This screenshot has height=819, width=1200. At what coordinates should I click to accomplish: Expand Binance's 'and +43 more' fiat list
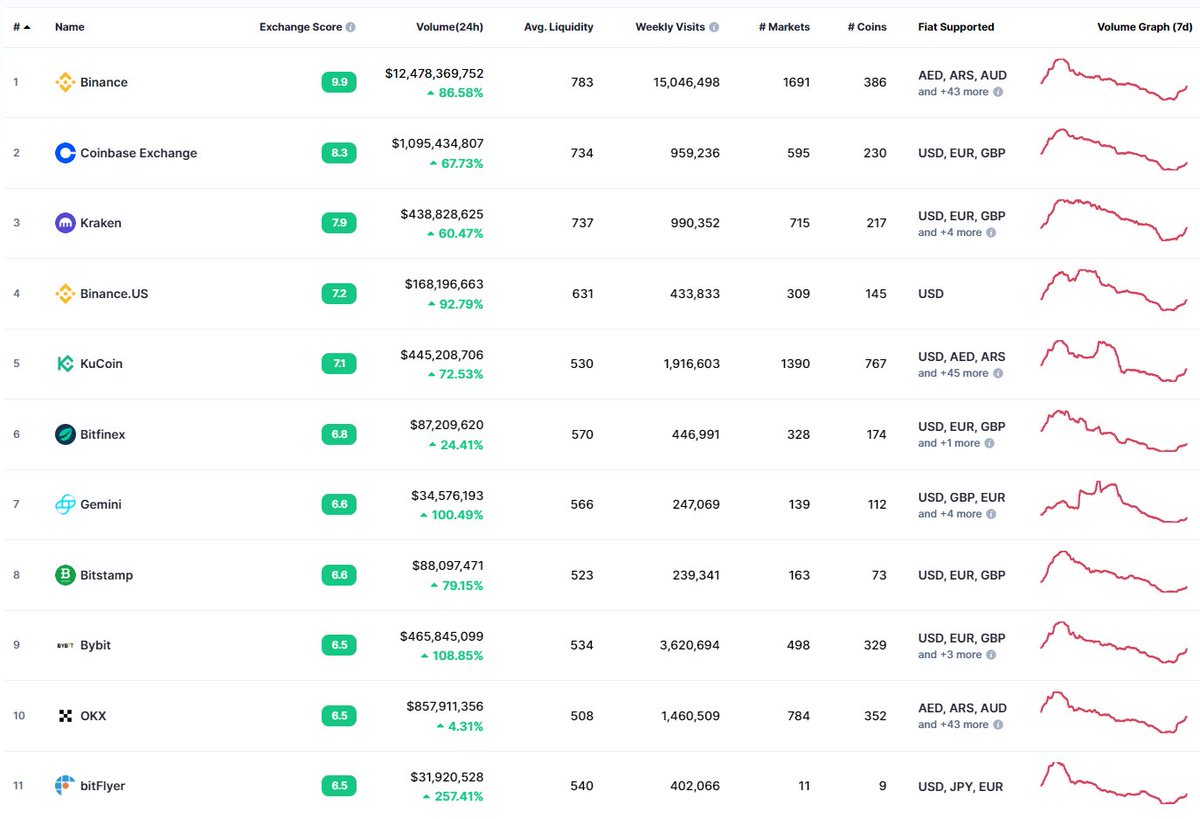point(960,91)
